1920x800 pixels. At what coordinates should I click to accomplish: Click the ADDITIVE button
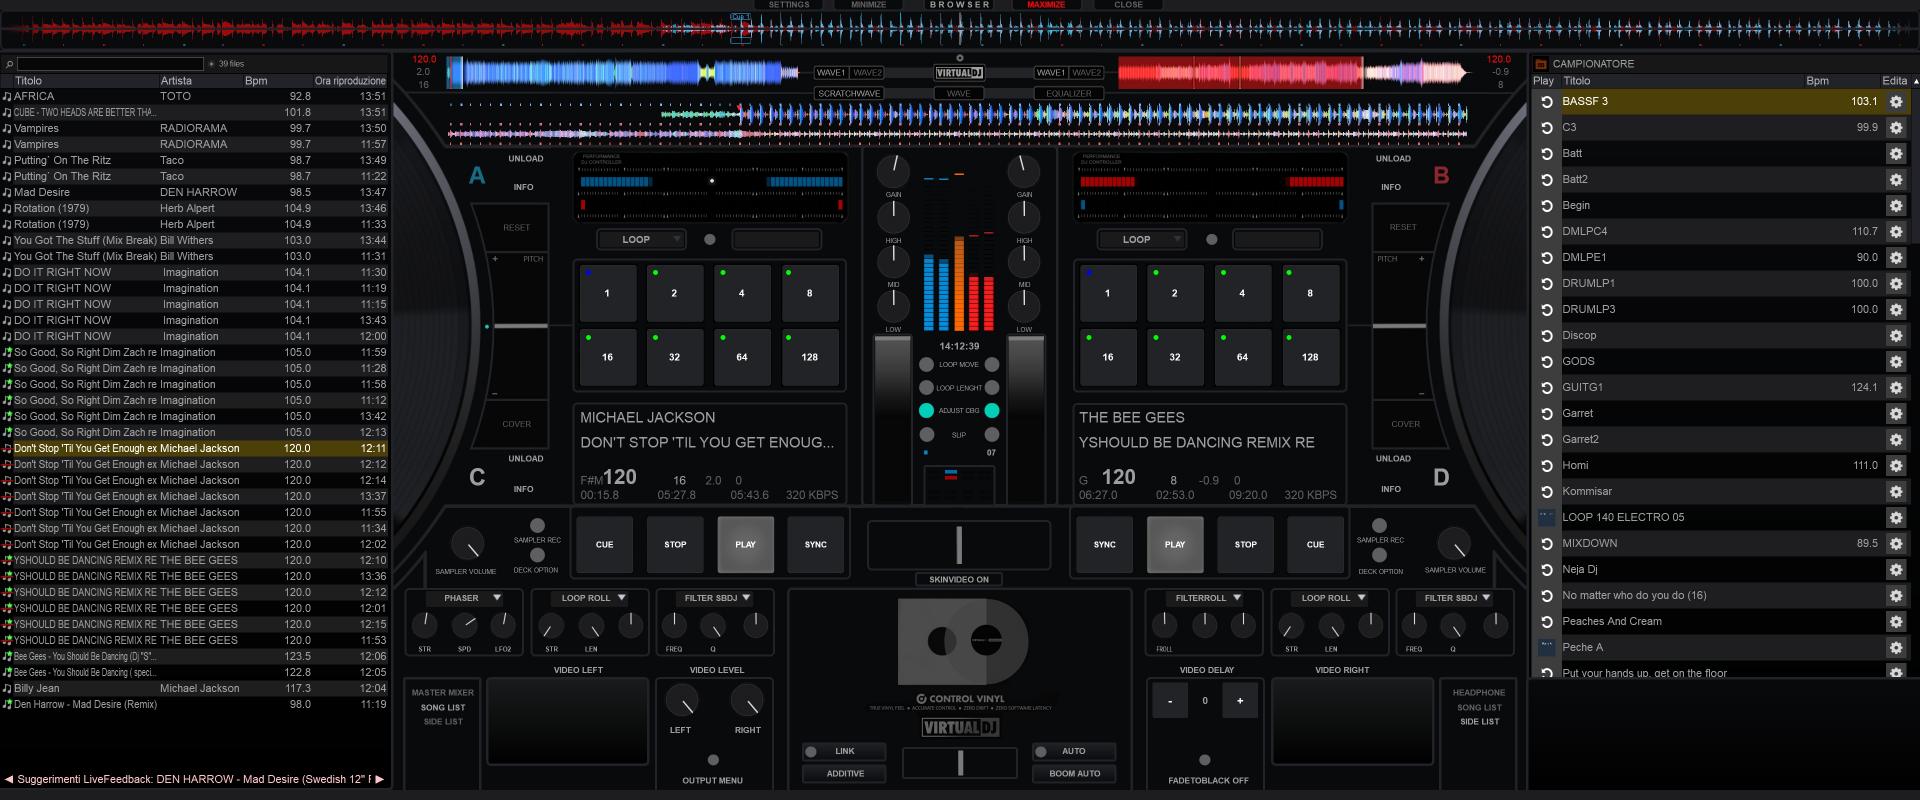point(845,774)
